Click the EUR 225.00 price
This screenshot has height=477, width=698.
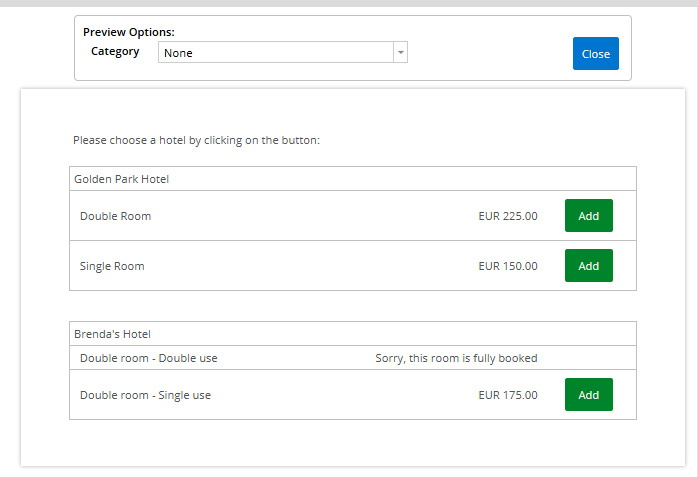[507, 216]
